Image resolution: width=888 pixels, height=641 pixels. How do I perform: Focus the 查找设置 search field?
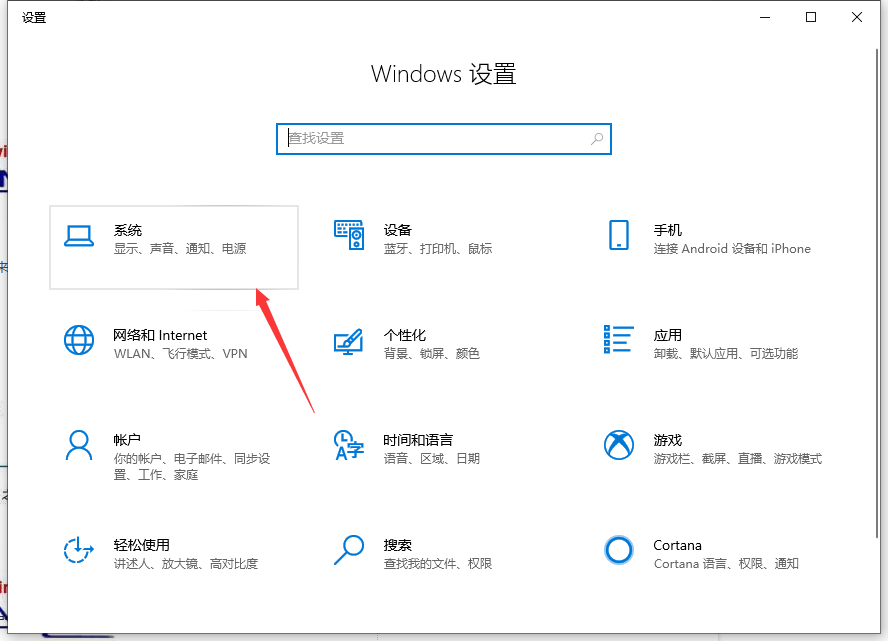[x=430, y=139]
